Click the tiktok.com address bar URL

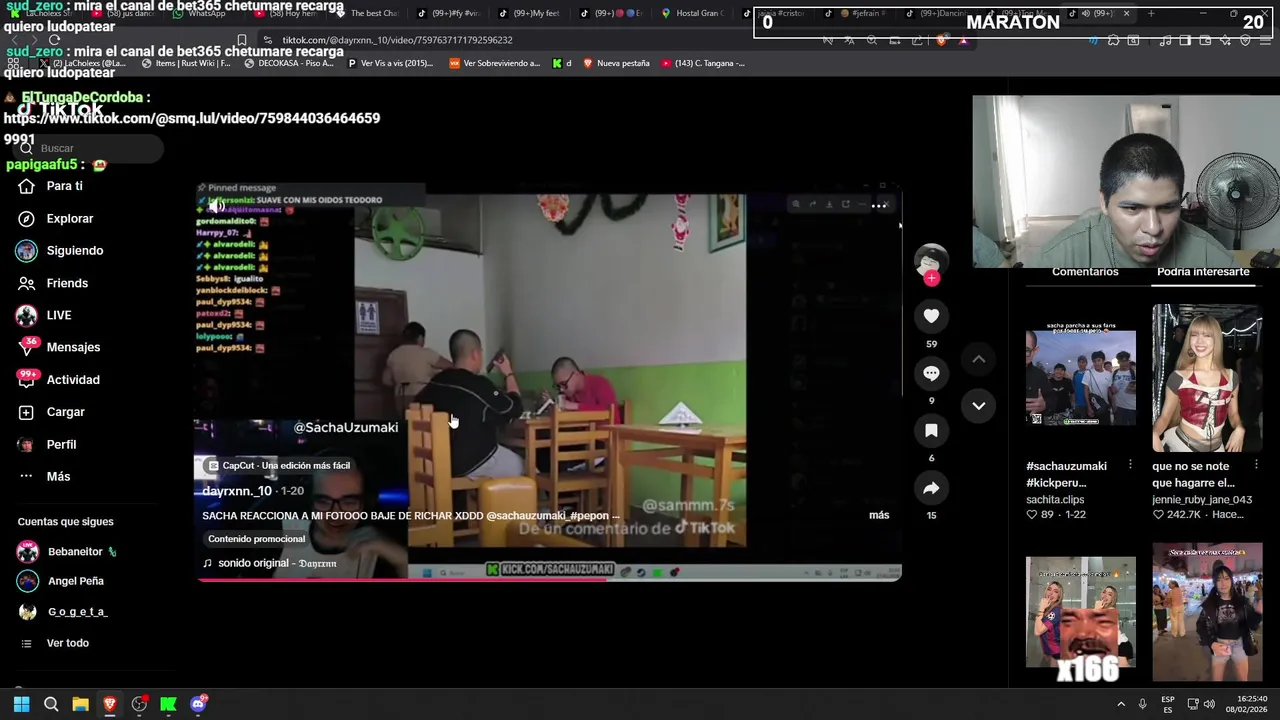coord(397,40)
